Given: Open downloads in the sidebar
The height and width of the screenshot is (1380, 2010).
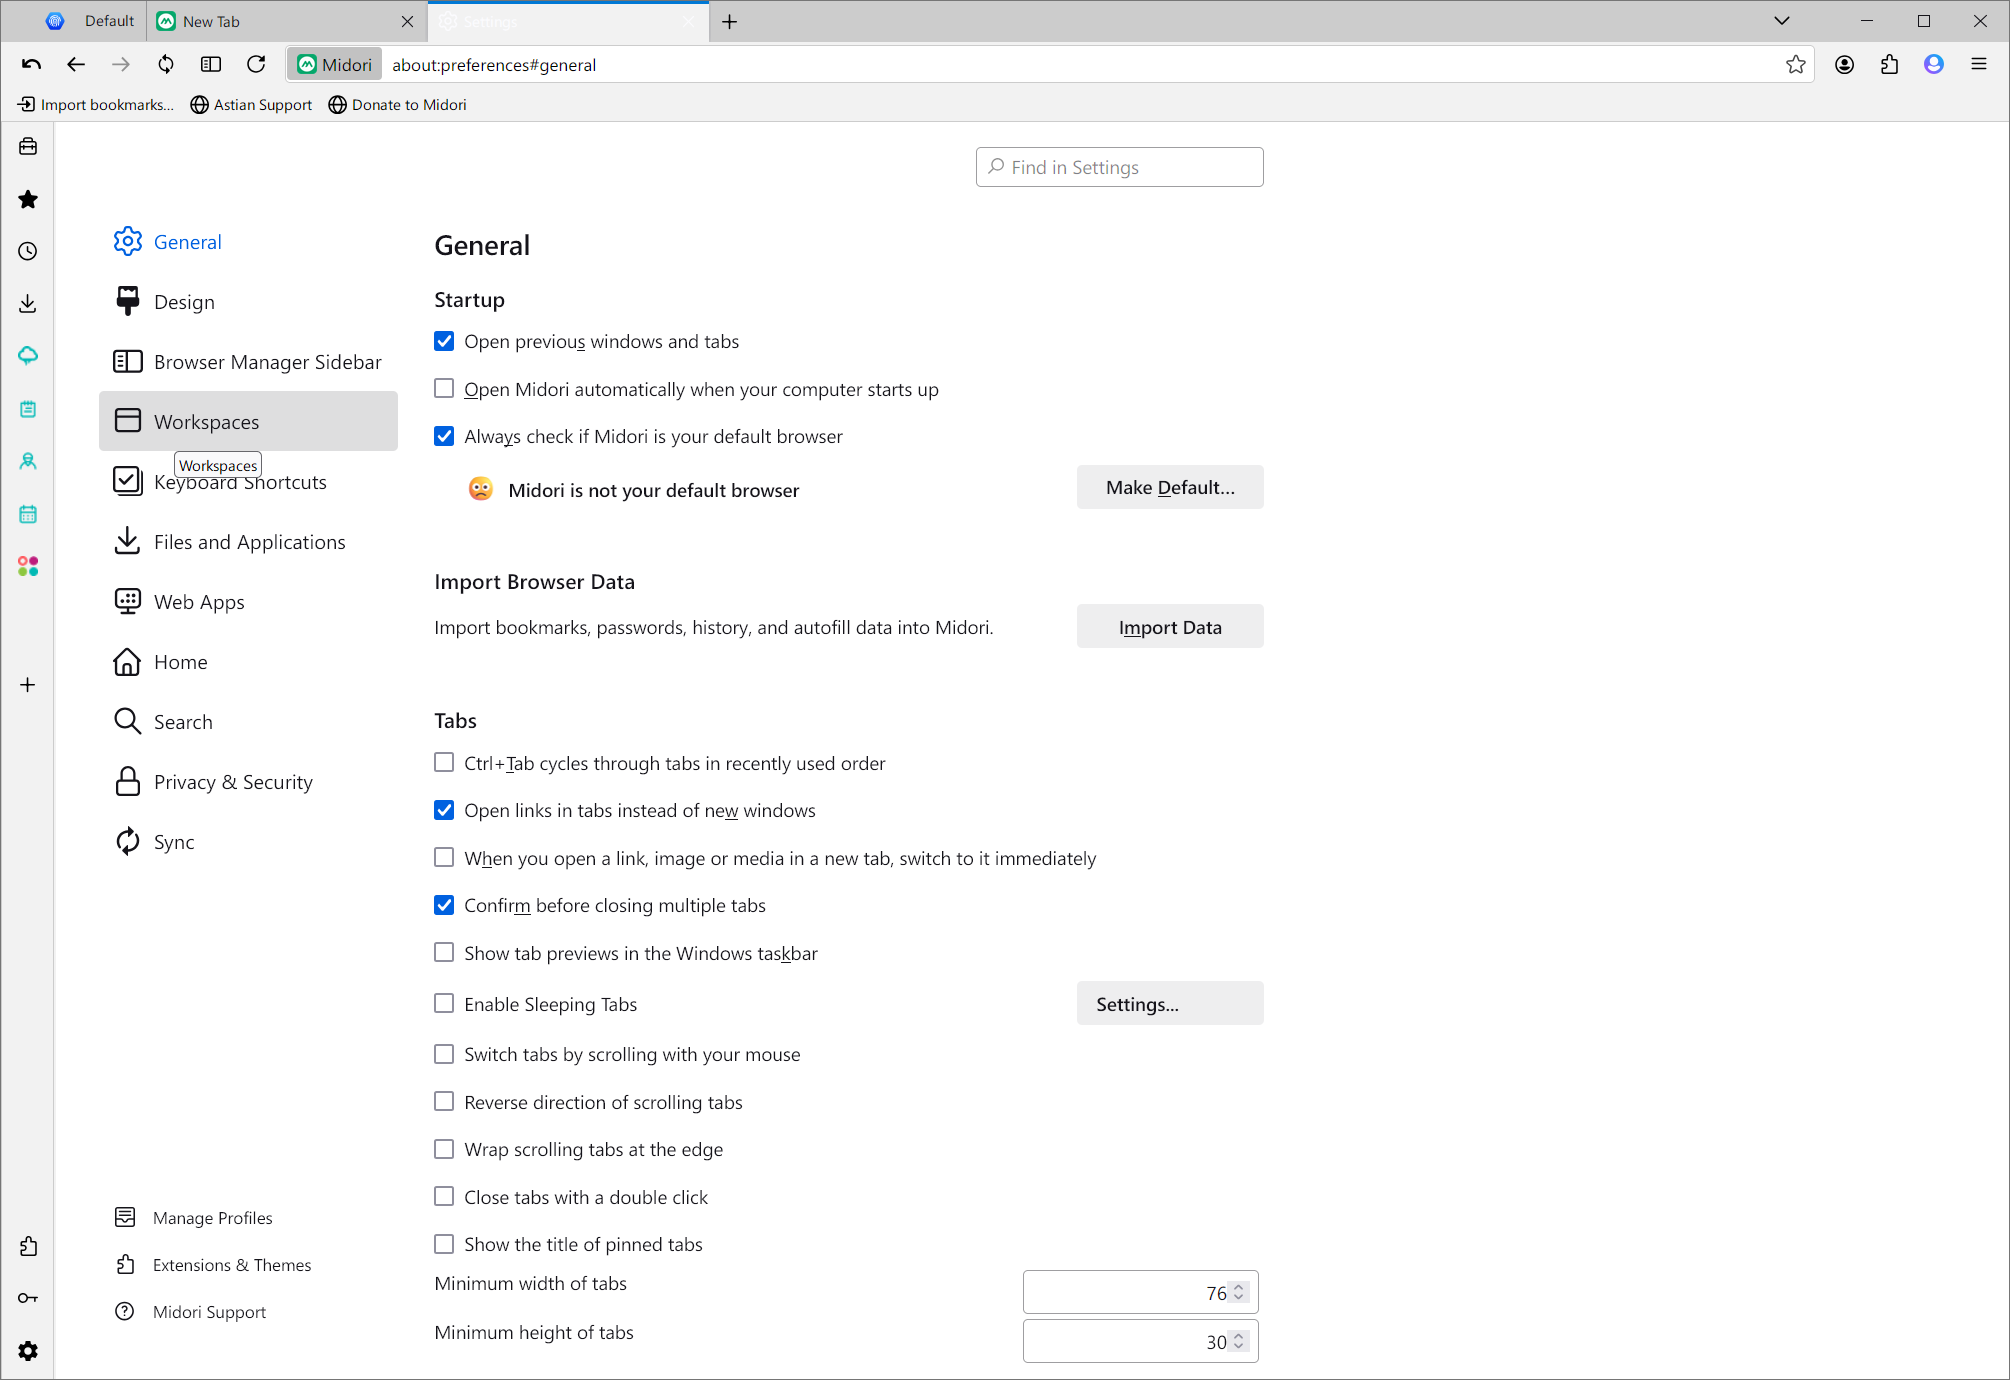Looking at the screenshot, I should [x=28, y=303].
